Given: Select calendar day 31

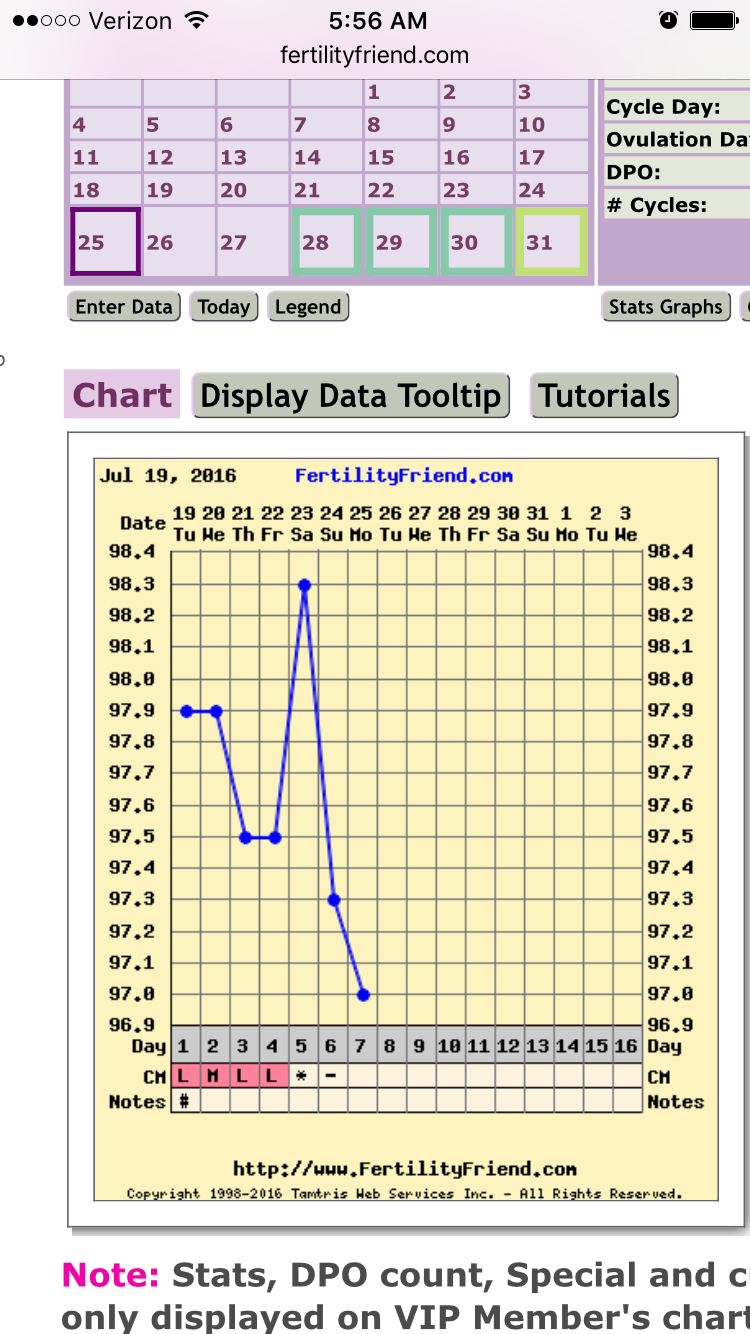Looking at the screenshot, I should 551,242.
